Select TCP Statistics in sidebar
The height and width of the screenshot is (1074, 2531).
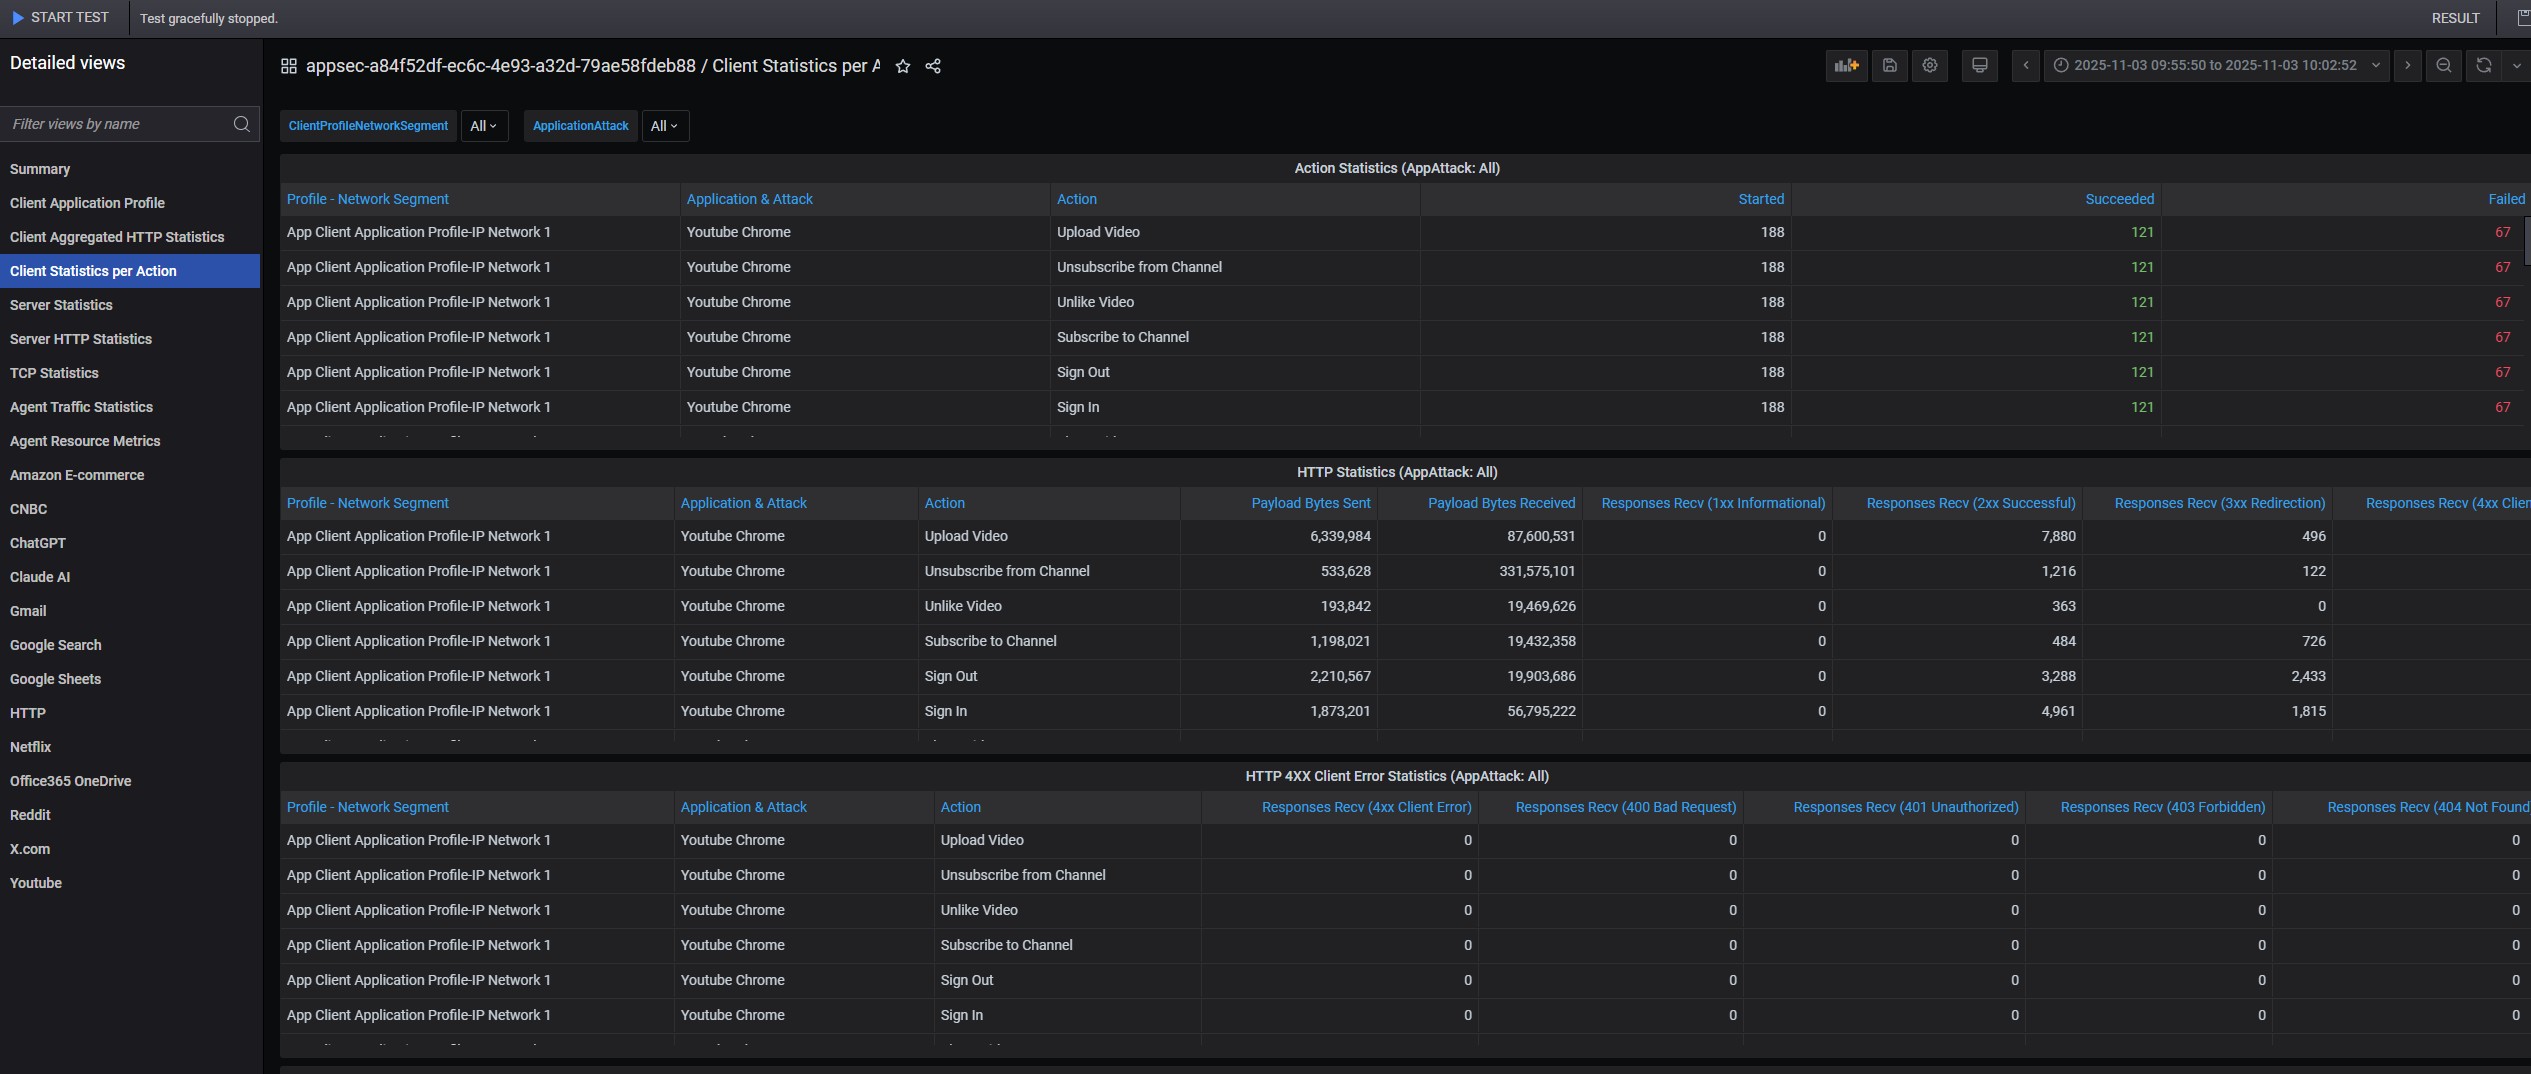tap(54, 373)
